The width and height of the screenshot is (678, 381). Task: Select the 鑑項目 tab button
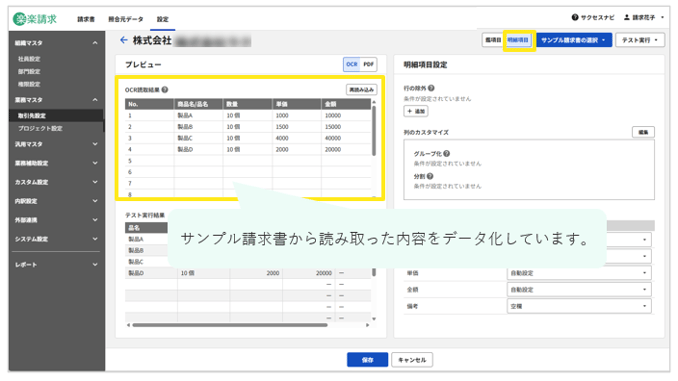[493, 40]
